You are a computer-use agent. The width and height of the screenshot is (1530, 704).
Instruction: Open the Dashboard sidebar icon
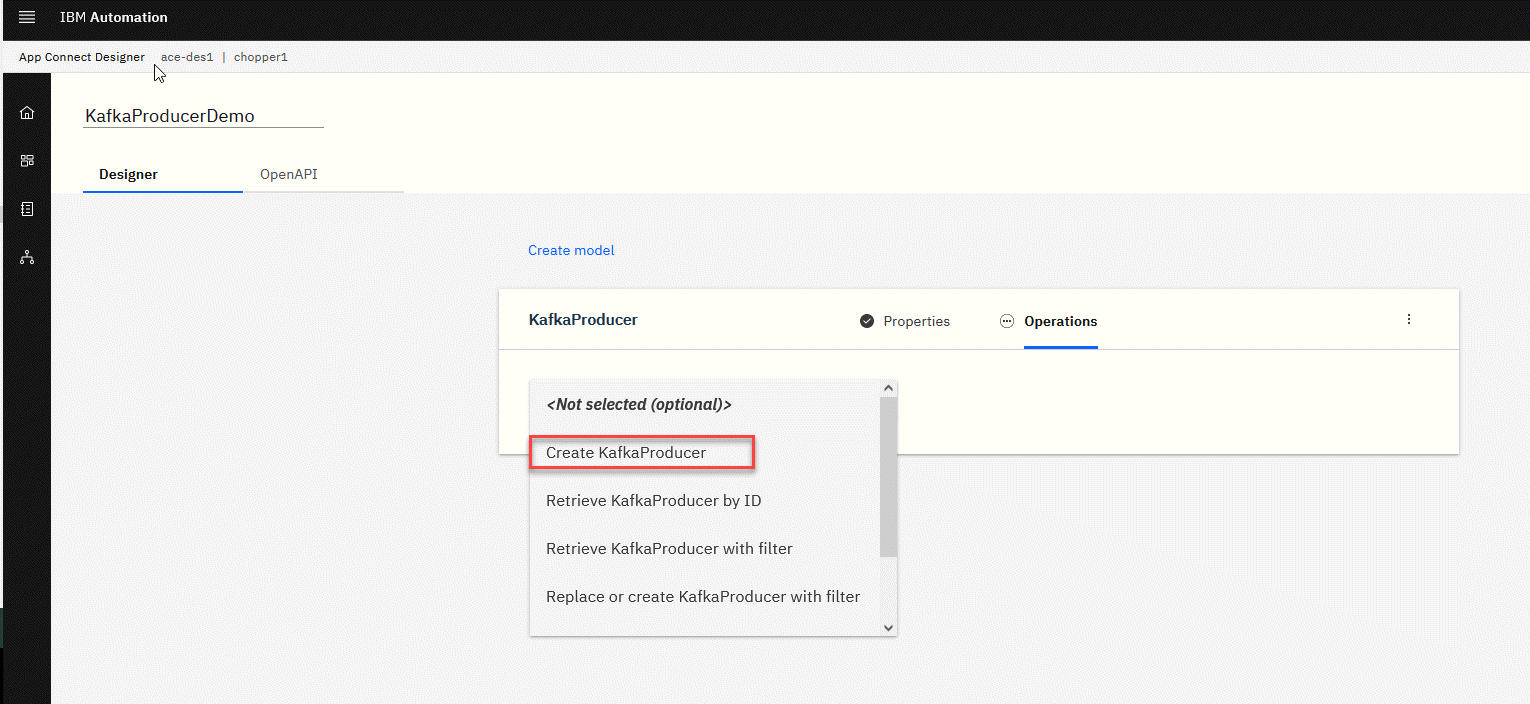[x=27, y=161]
